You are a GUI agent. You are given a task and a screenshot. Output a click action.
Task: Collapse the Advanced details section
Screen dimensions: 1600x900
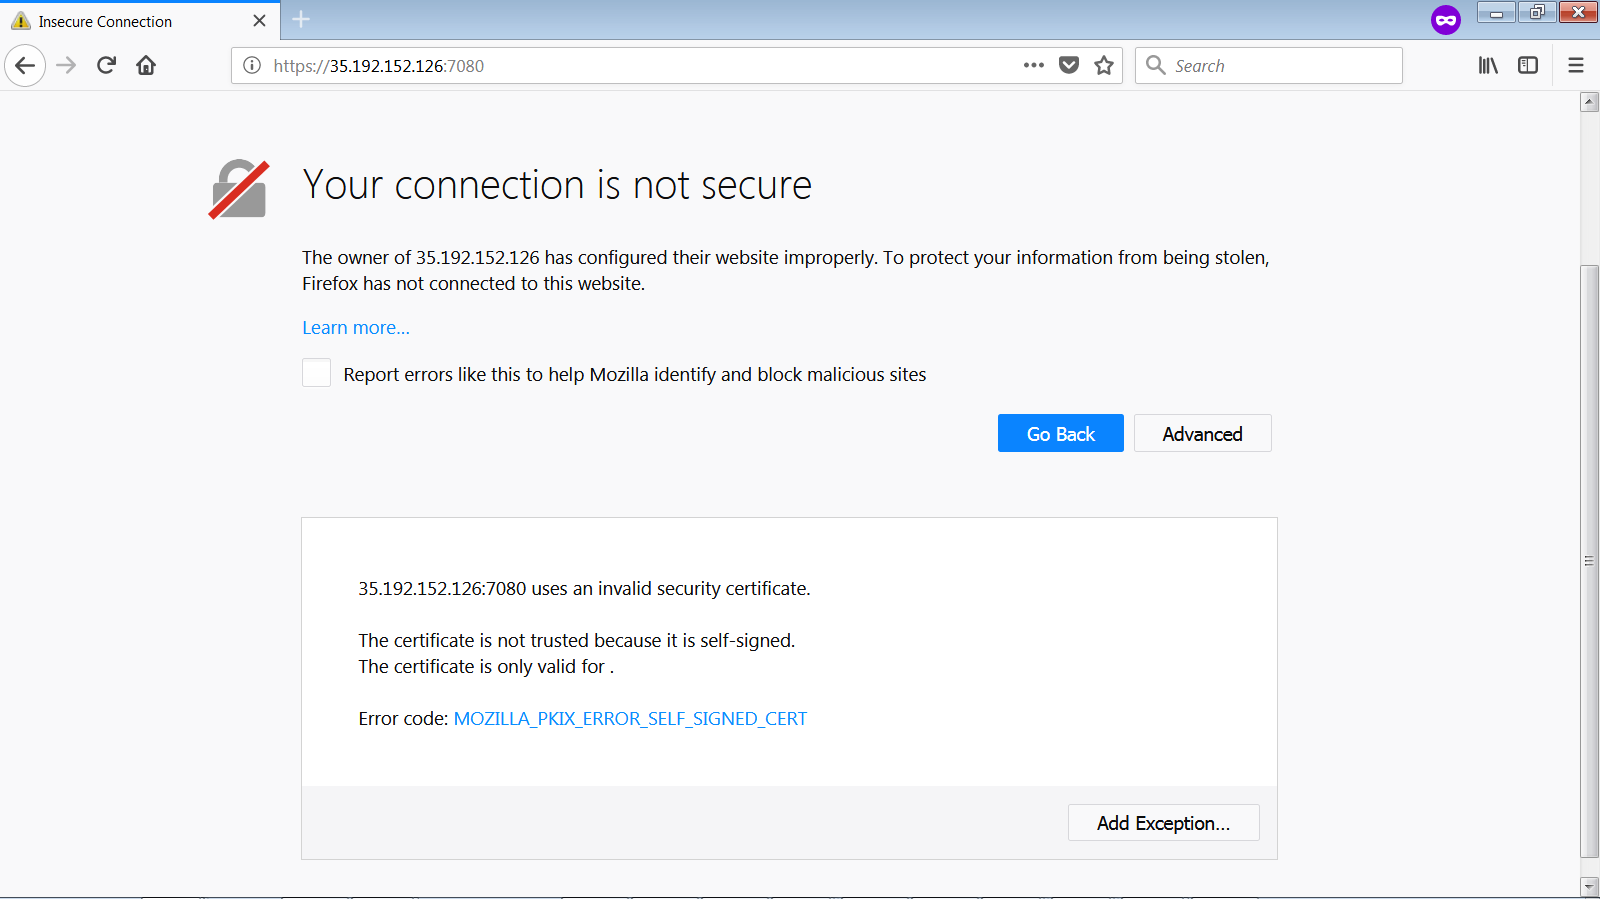point(1202,434)
